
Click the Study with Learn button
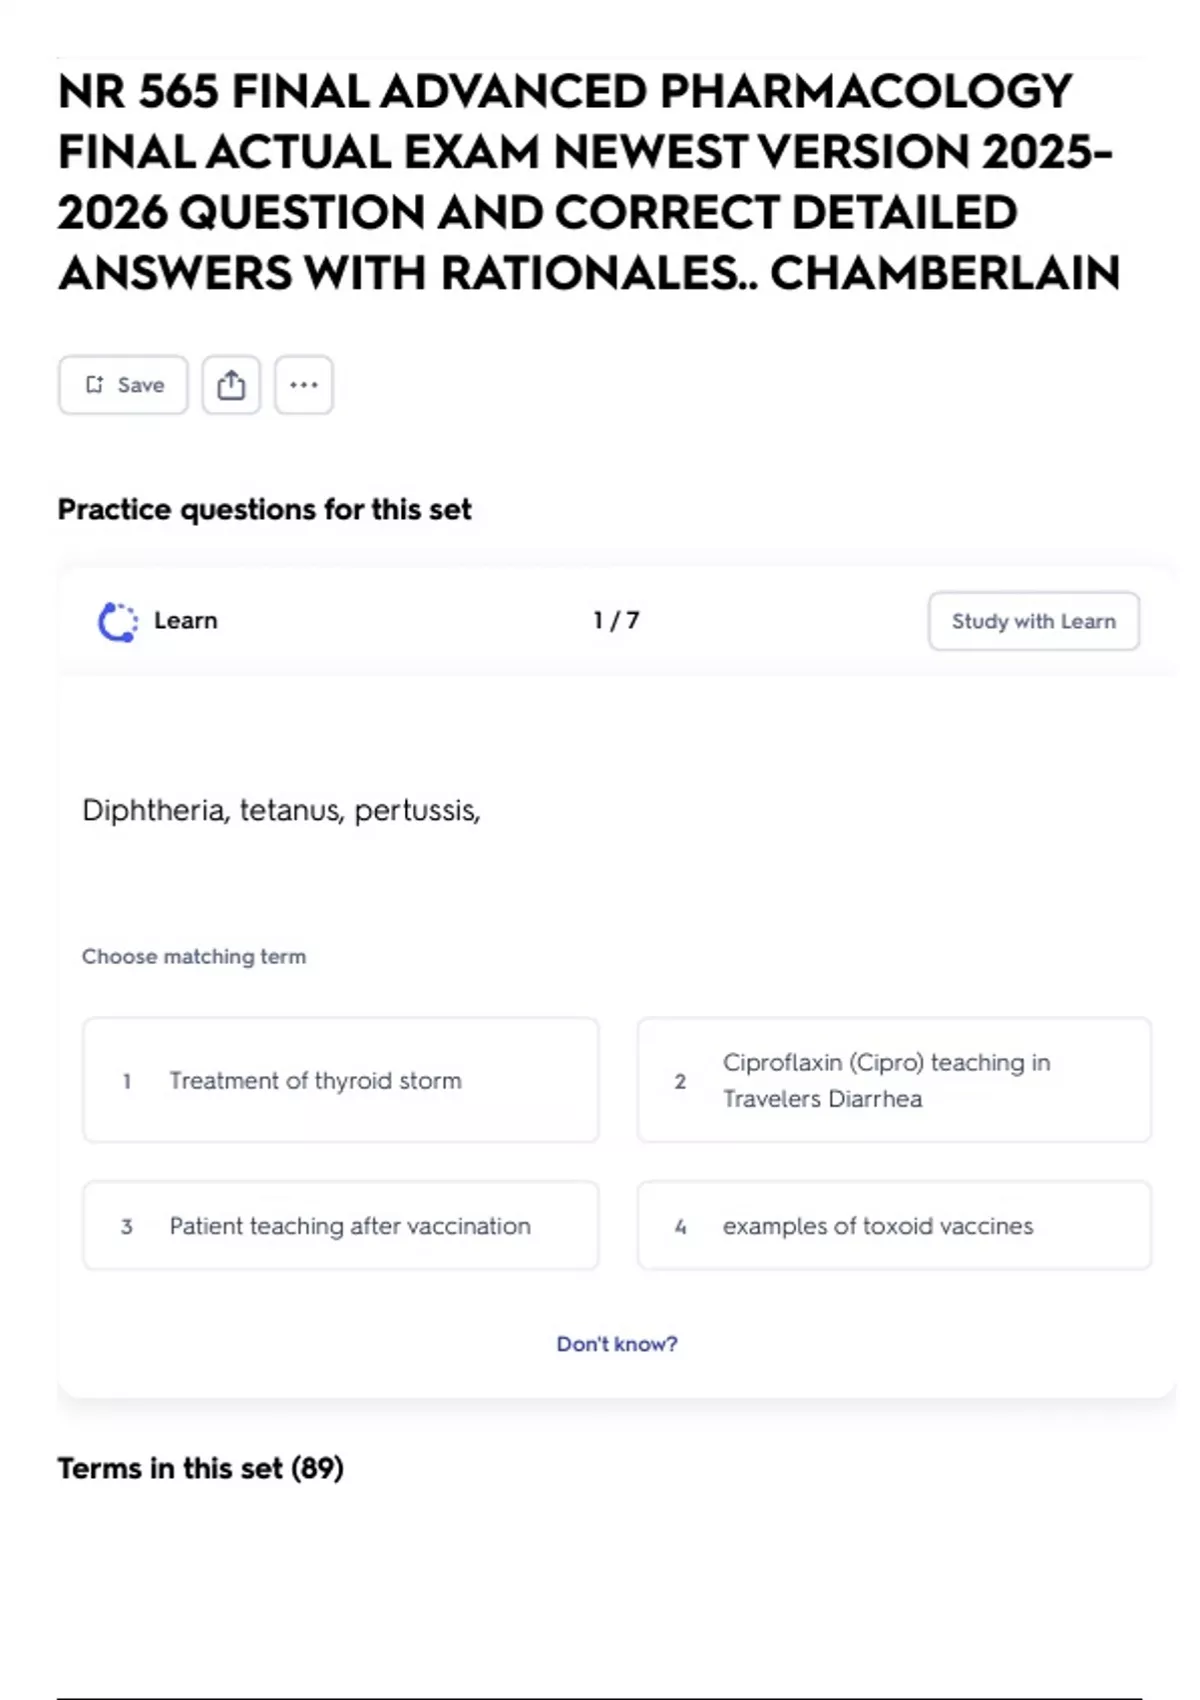click(1033, 621)
